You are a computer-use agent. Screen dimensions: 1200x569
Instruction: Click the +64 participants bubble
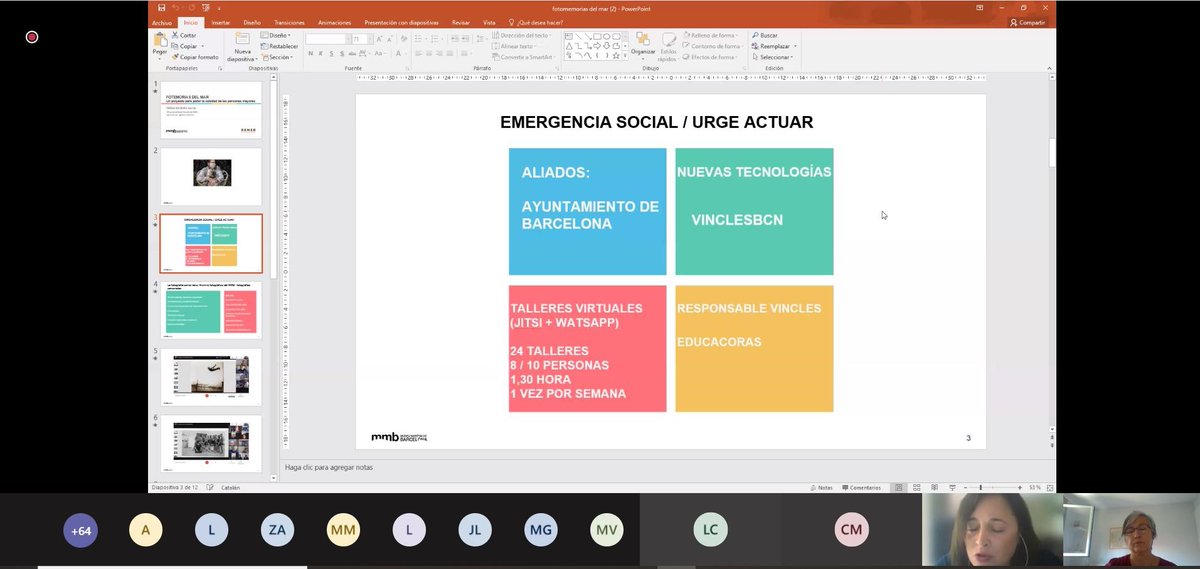pyautogui.click(x=81, y=531)
